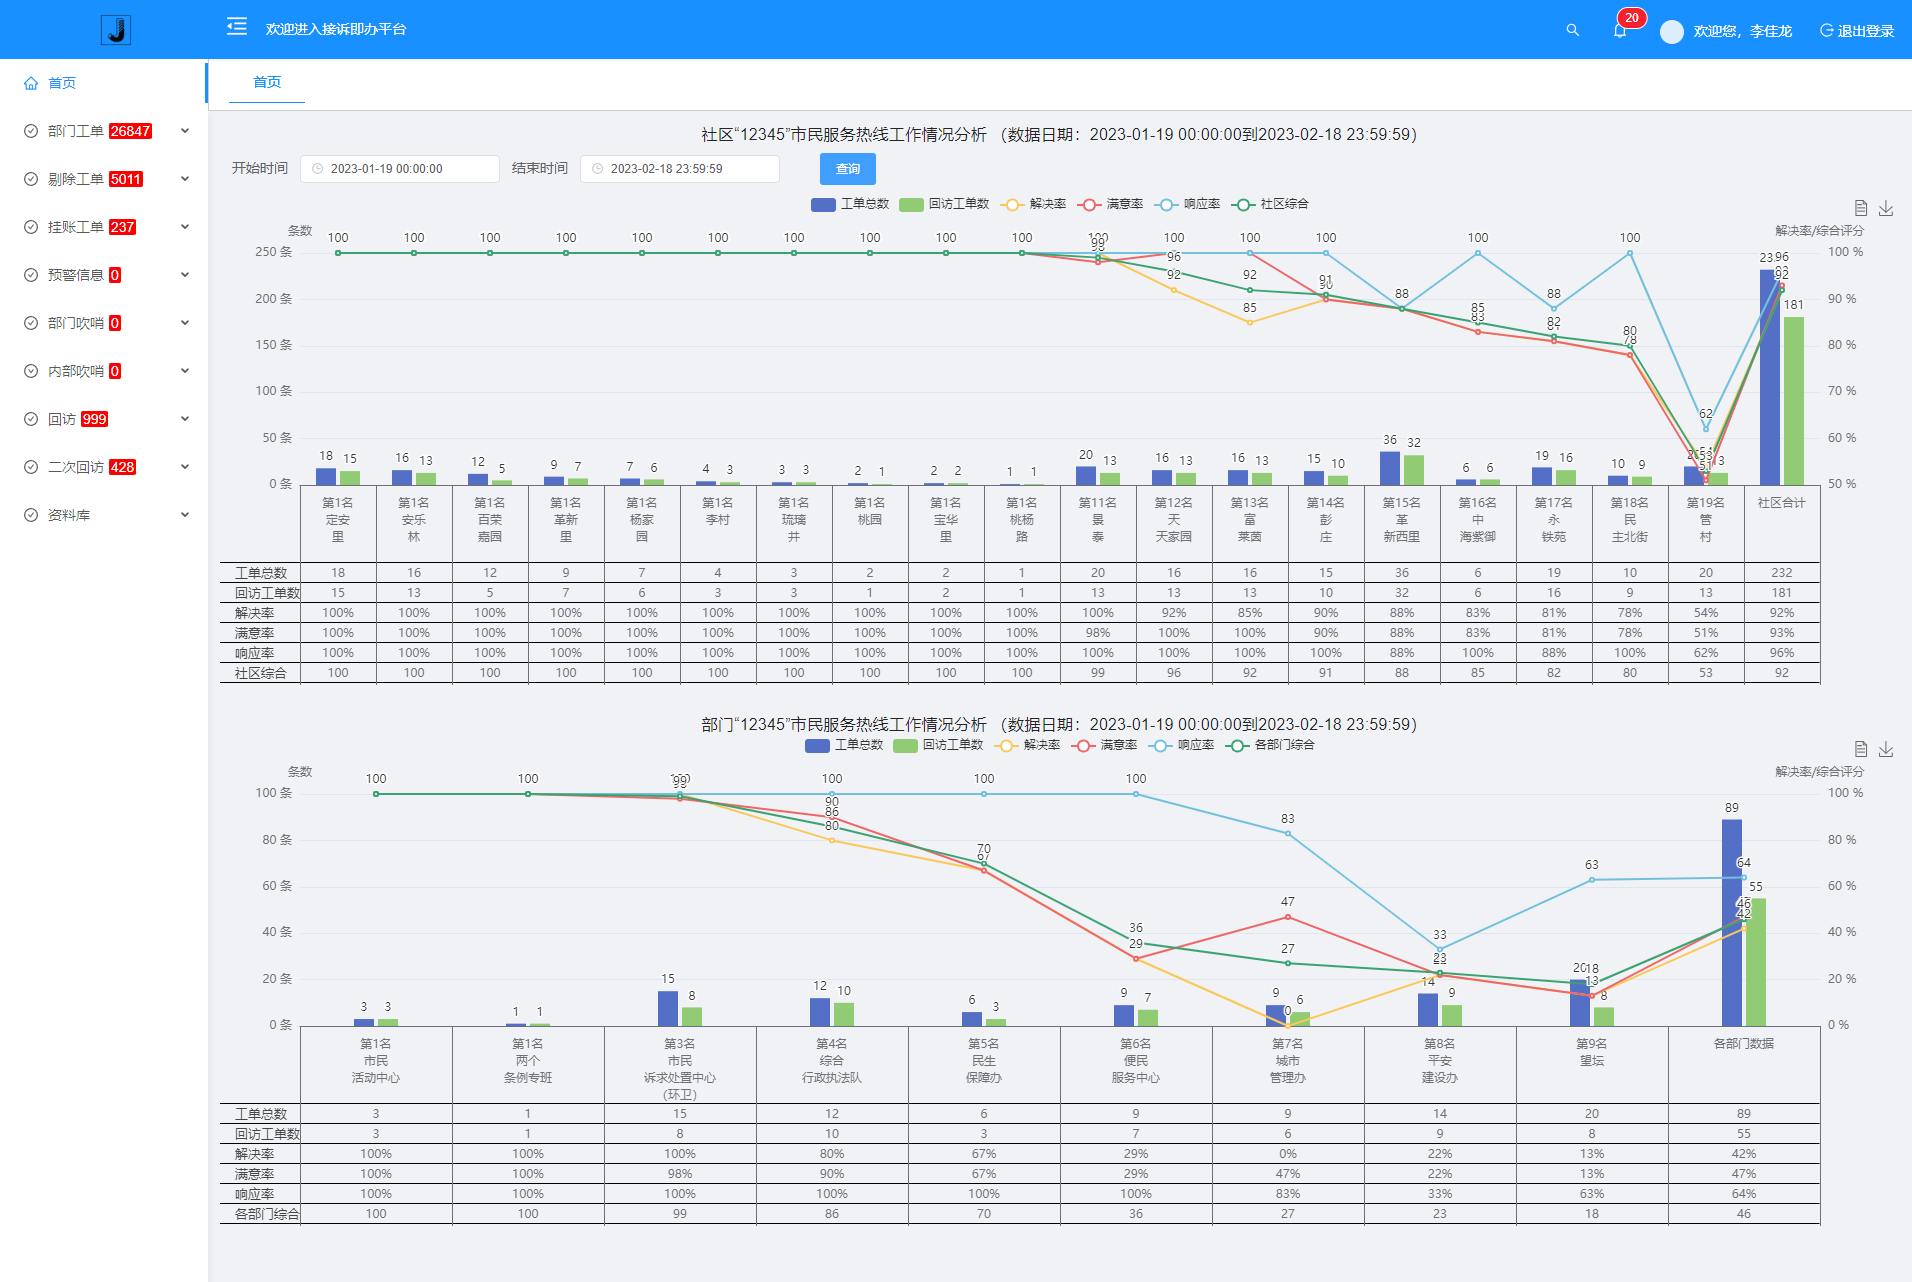Select 首页 in the sidebar menu
Screen dimensions: 1912x1282
(x=104, y=83)
